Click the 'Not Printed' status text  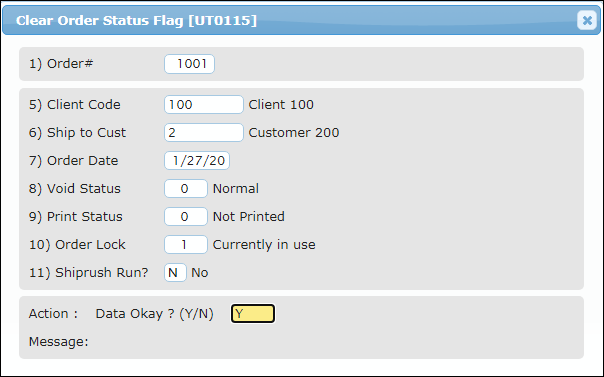249,216
